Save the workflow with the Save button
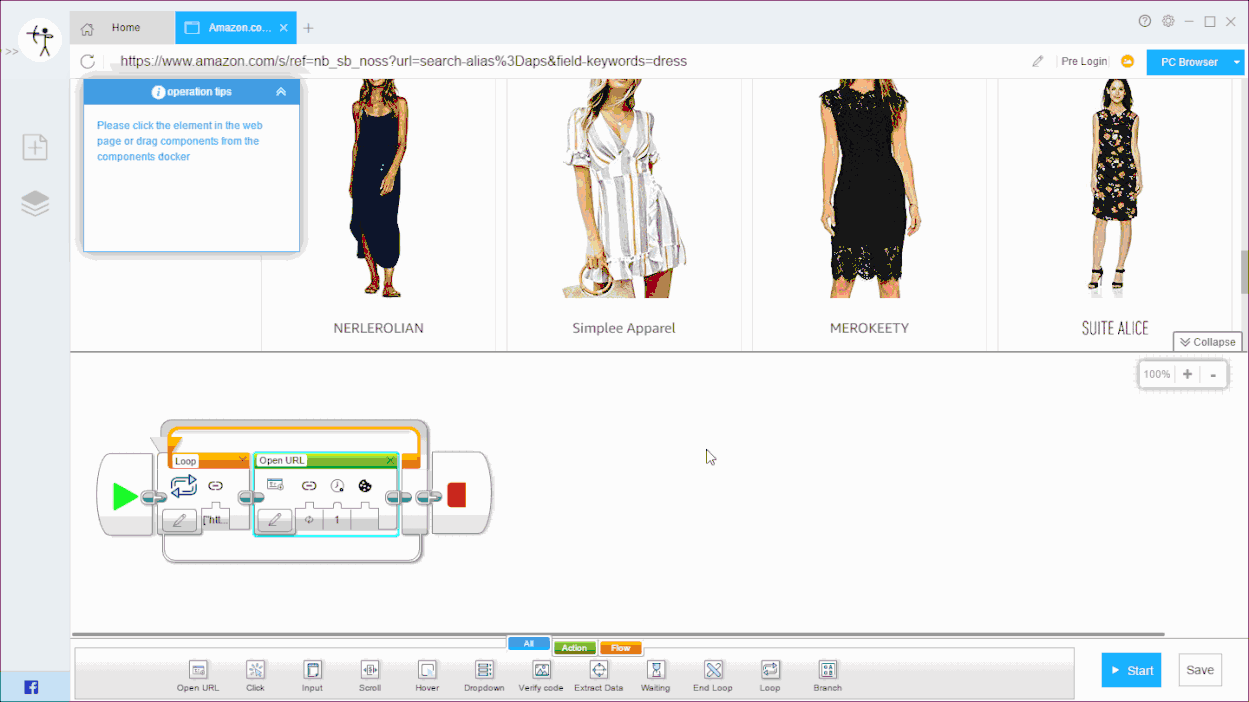Screen dimensions: 1249x702 (1200, 671)
